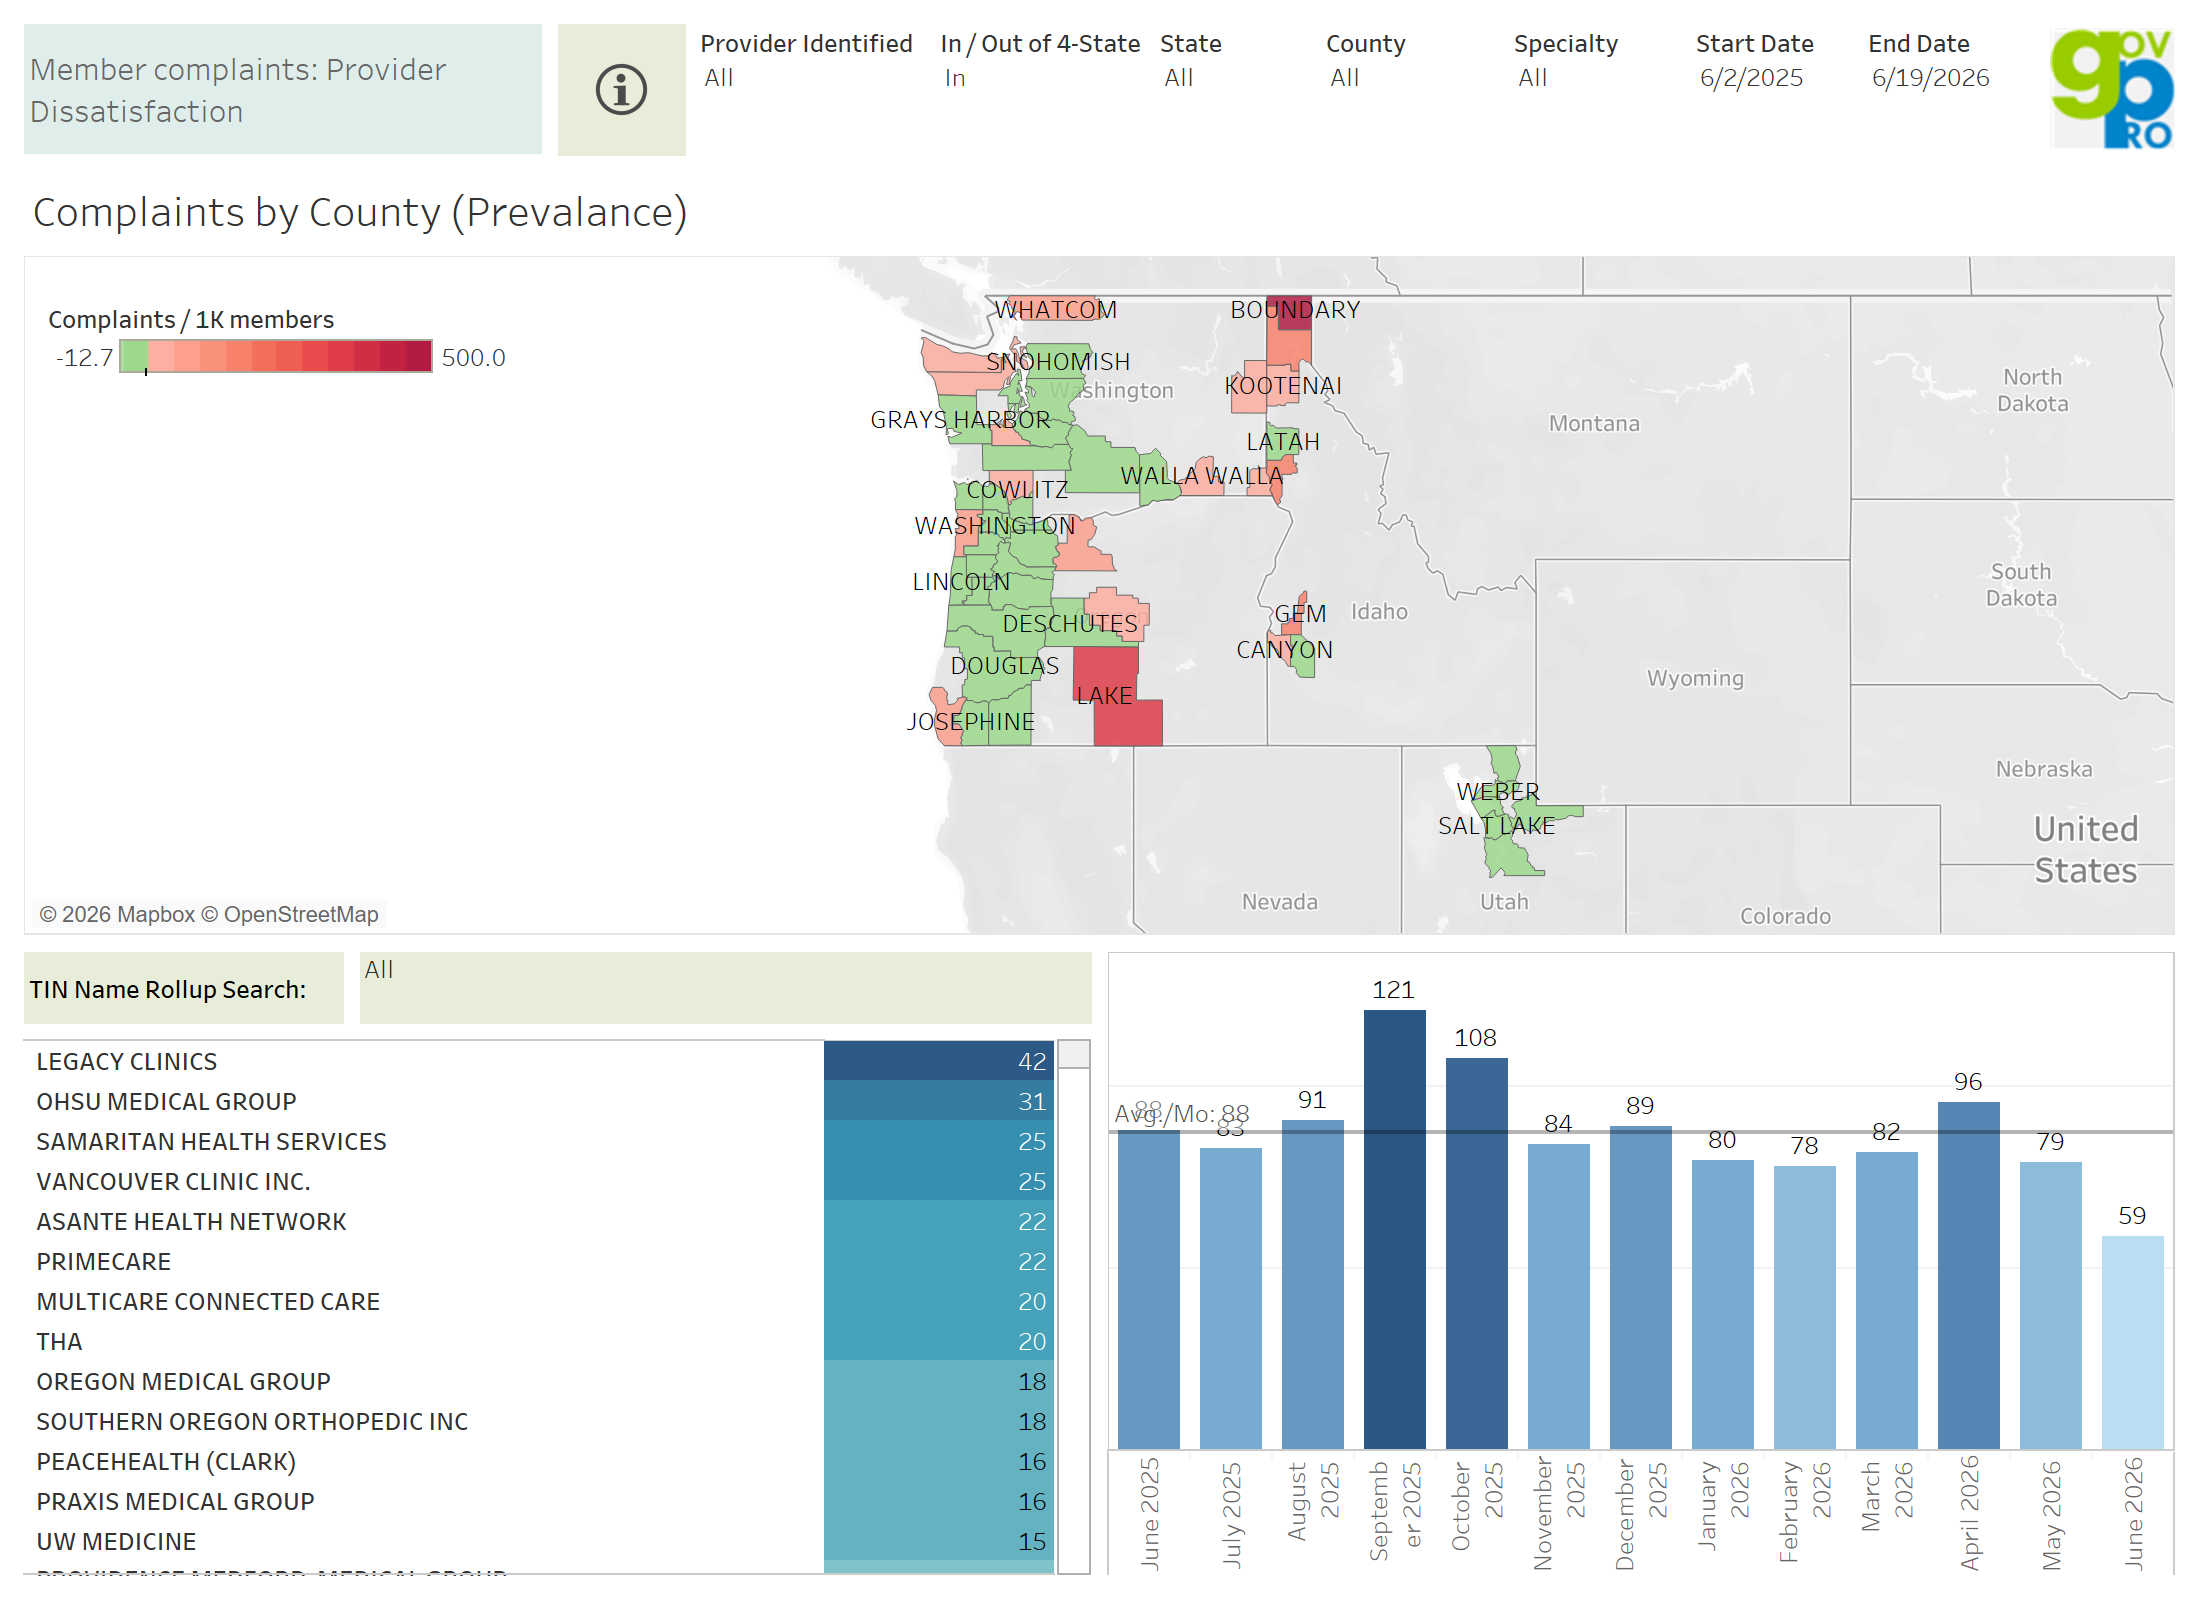This screenshot has height=1600, width=2200.
Task: Click the LEGACY CLINICS count bar 42
Action: [x=939, y=1061]
